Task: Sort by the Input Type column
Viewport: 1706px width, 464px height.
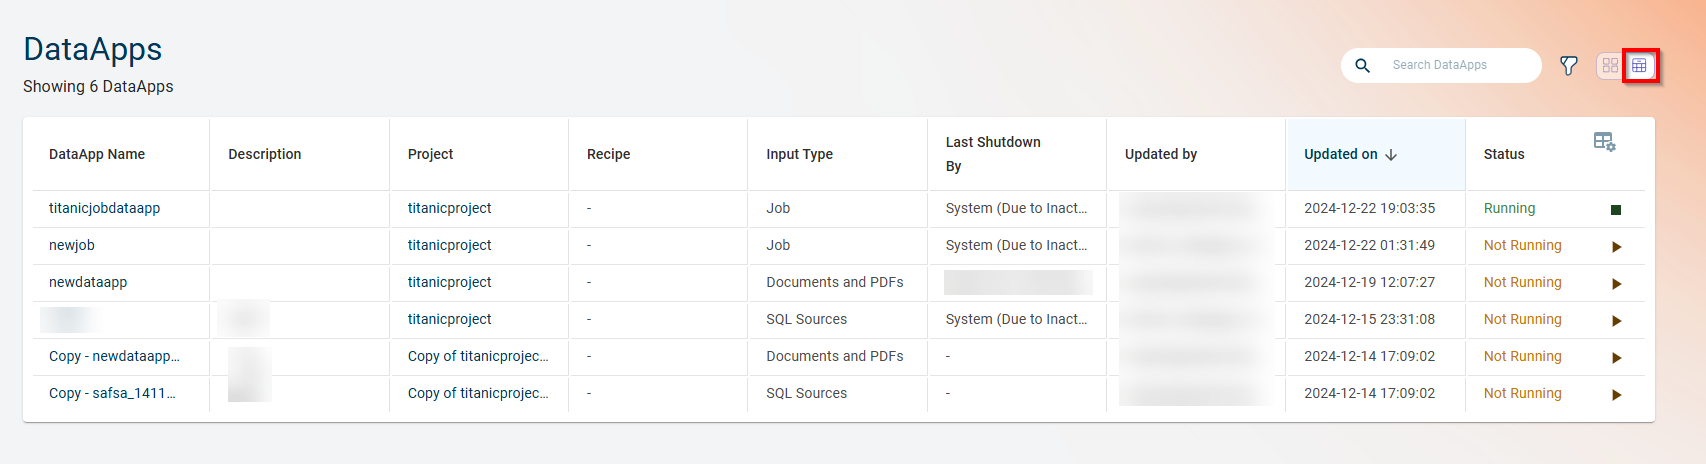Action: tap(799, 154)
